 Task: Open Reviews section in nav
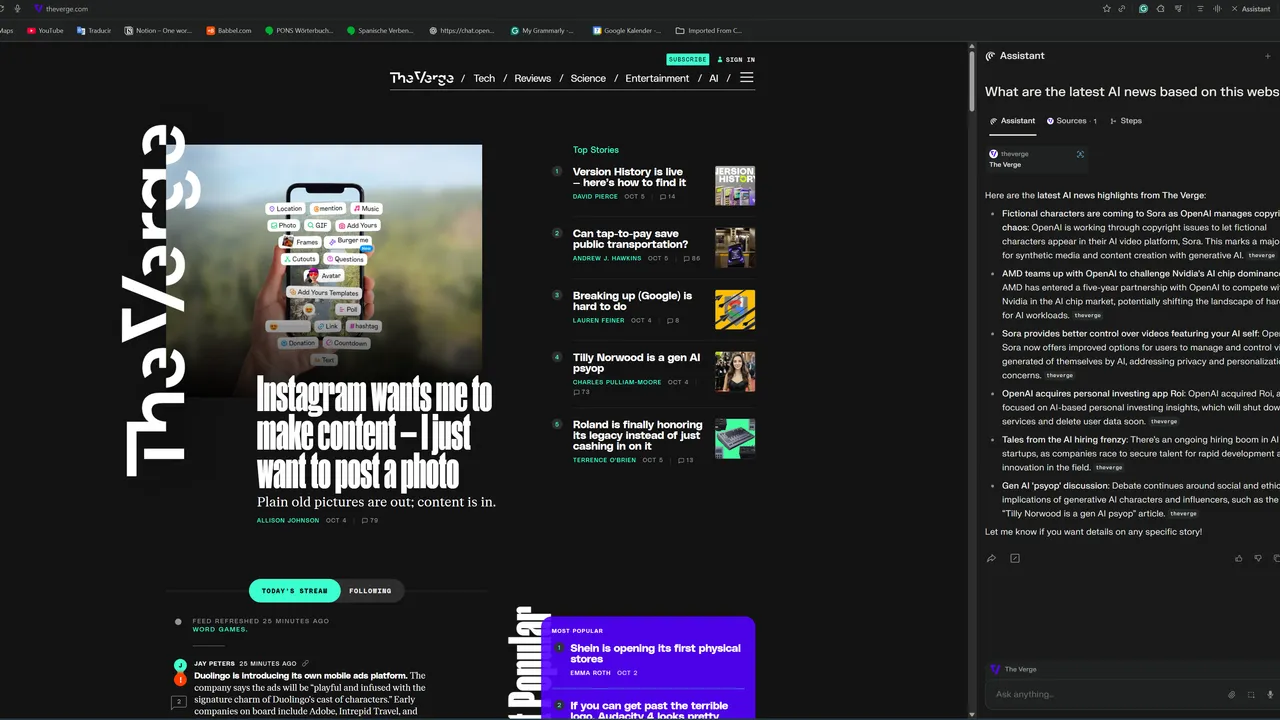(533, 78)
